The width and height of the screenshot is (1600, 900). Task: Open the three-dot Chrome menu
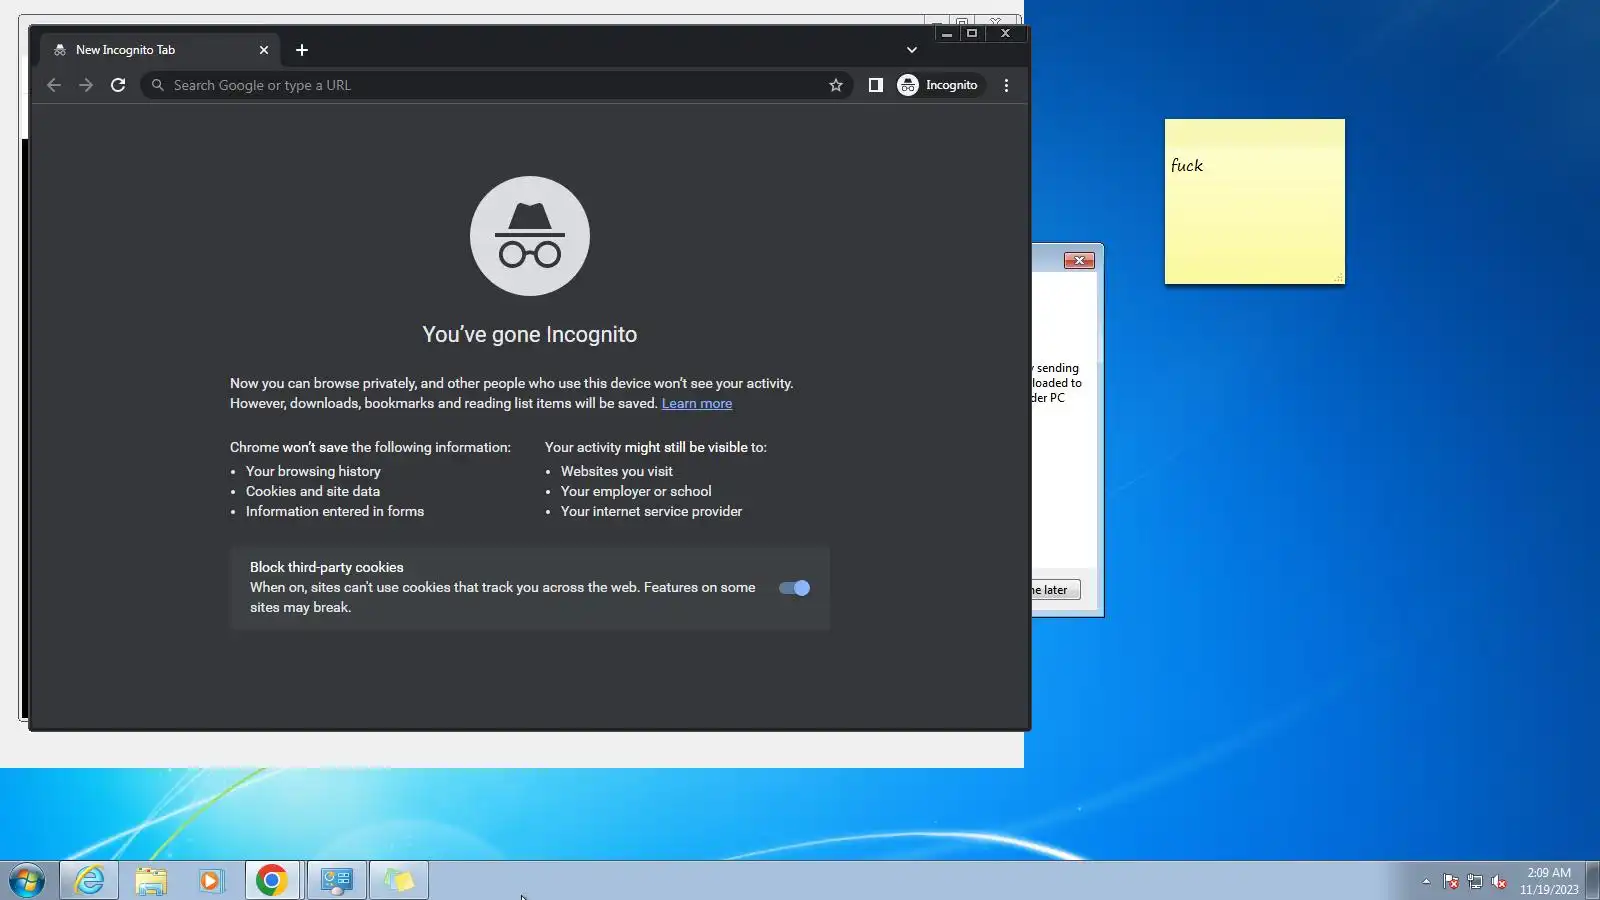1006,85
